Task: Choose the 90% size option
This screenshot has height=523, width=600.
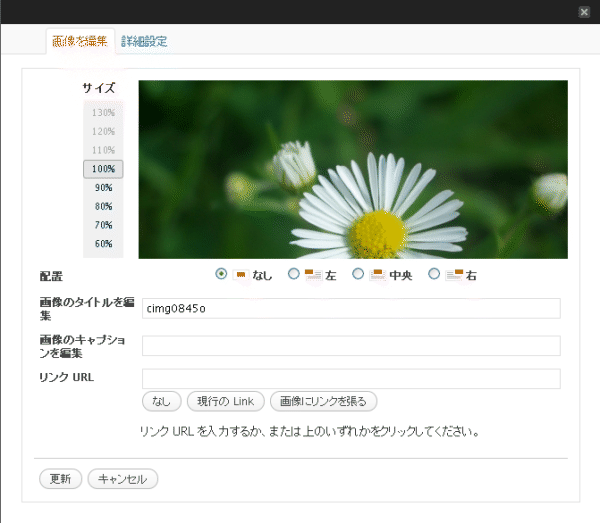Action: [x=103, y=187]
